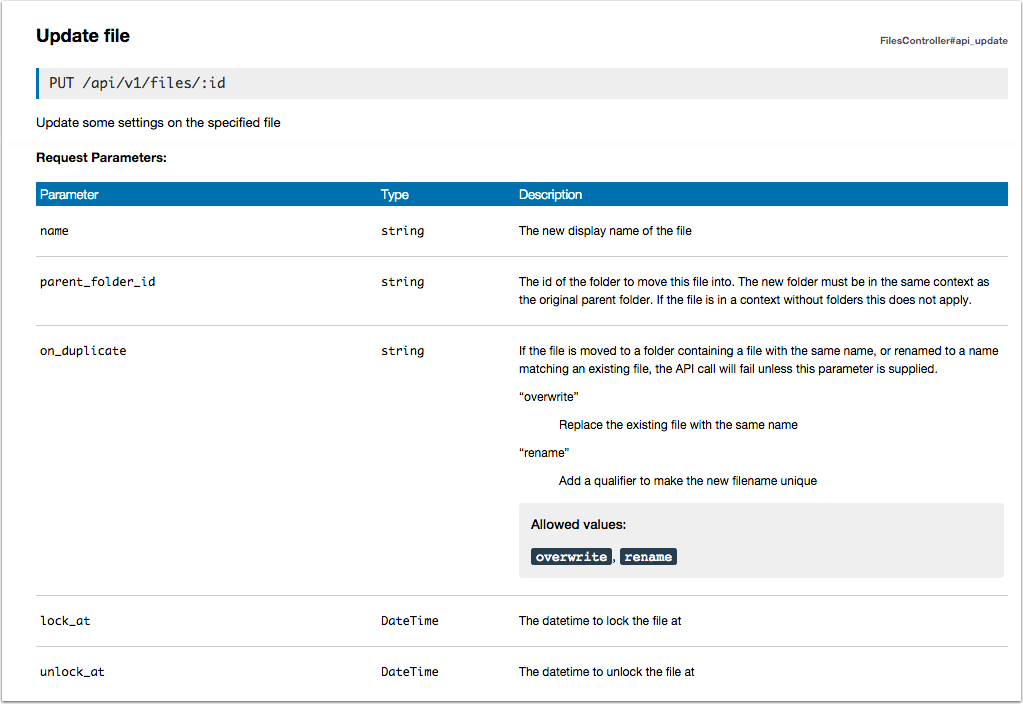Open the FilesController#api_update source link

943,41
